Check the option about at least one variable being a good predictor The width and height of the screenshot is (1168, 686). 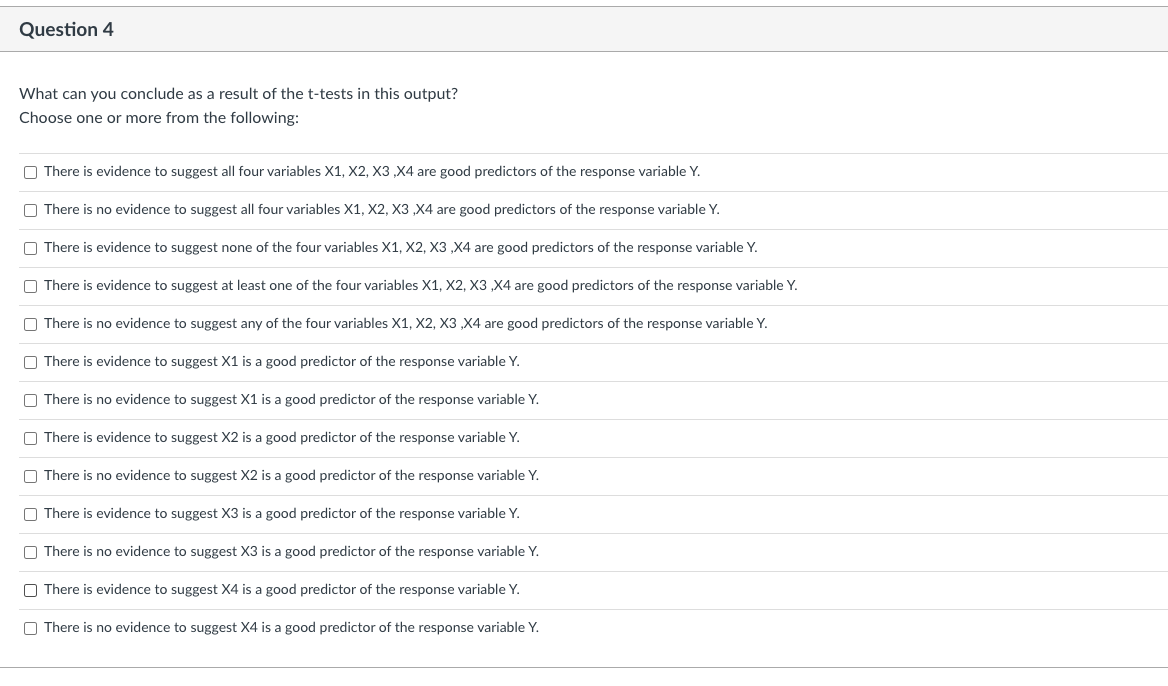(30, 286)
